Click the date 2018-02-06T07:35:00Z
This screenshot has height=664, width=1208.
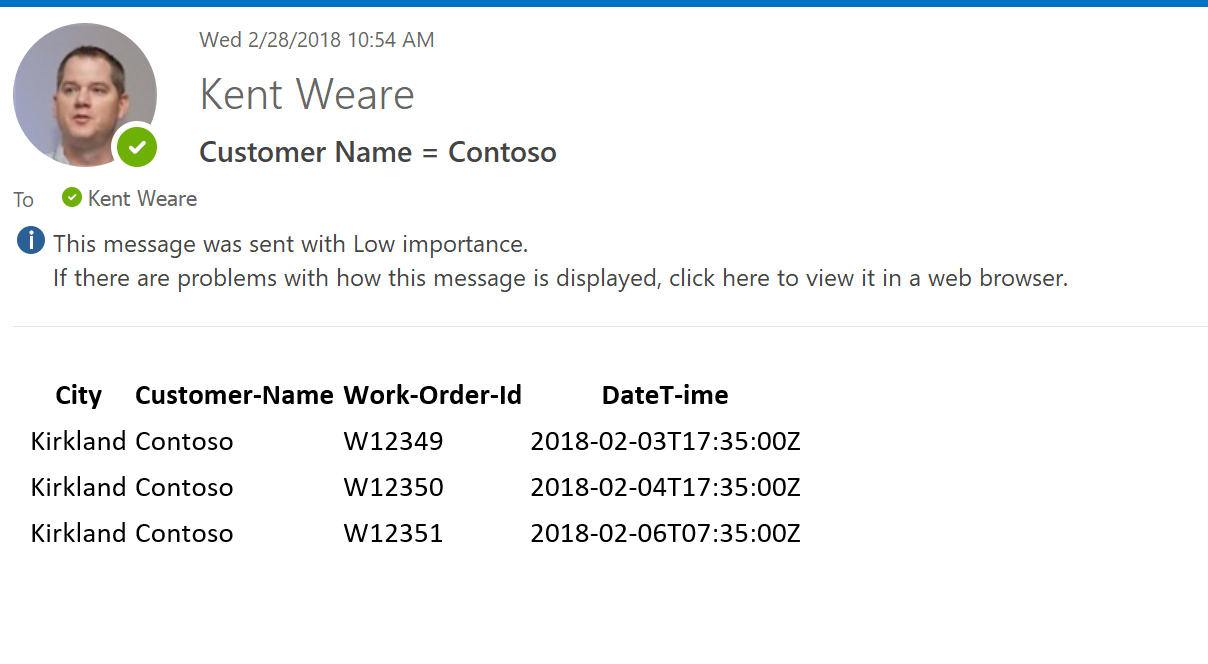pyautogui.click(x=665, y=533)
